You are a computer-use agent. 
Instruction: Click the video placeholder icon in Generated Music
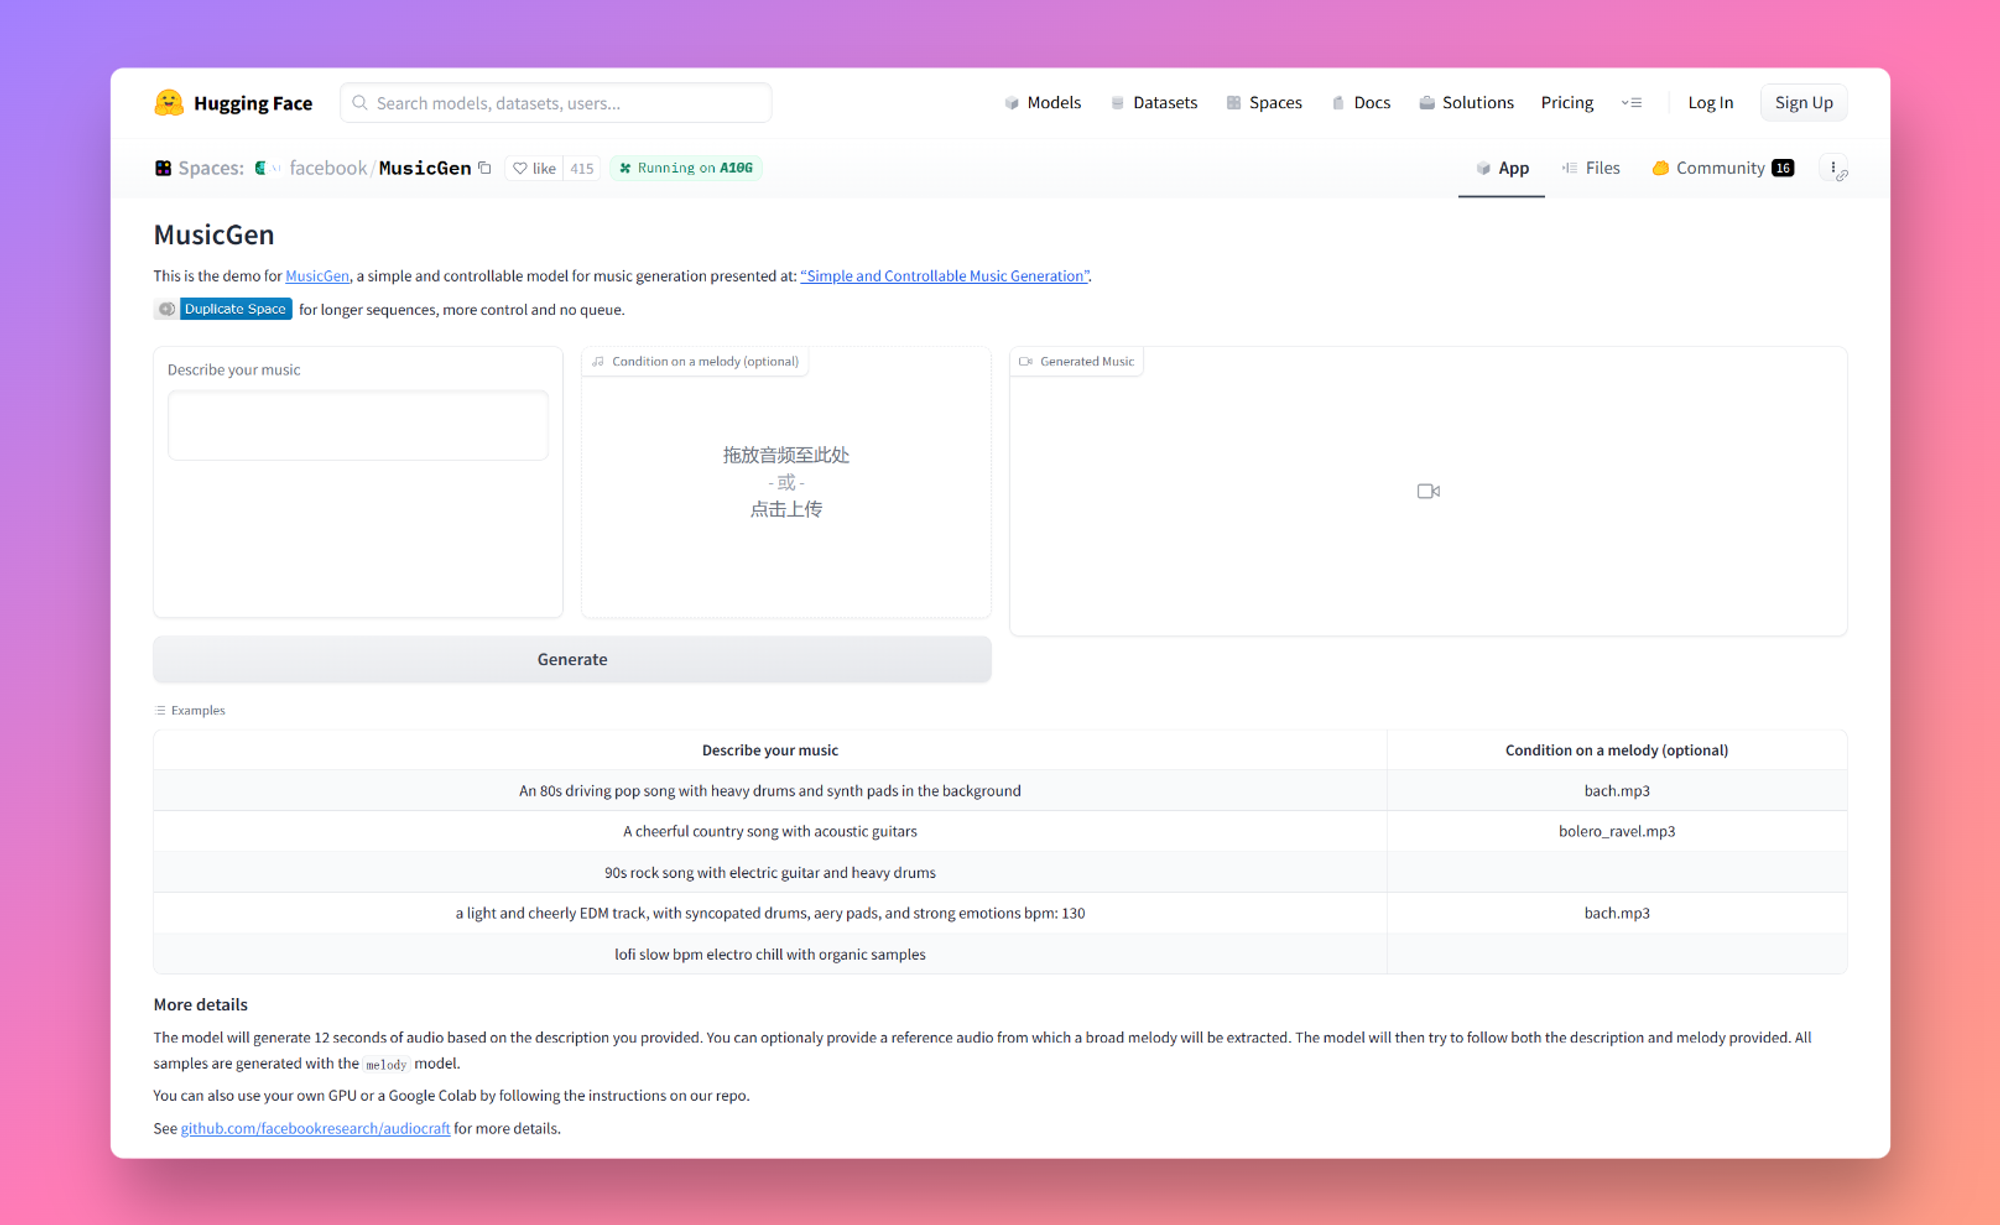click(1428, 491)
